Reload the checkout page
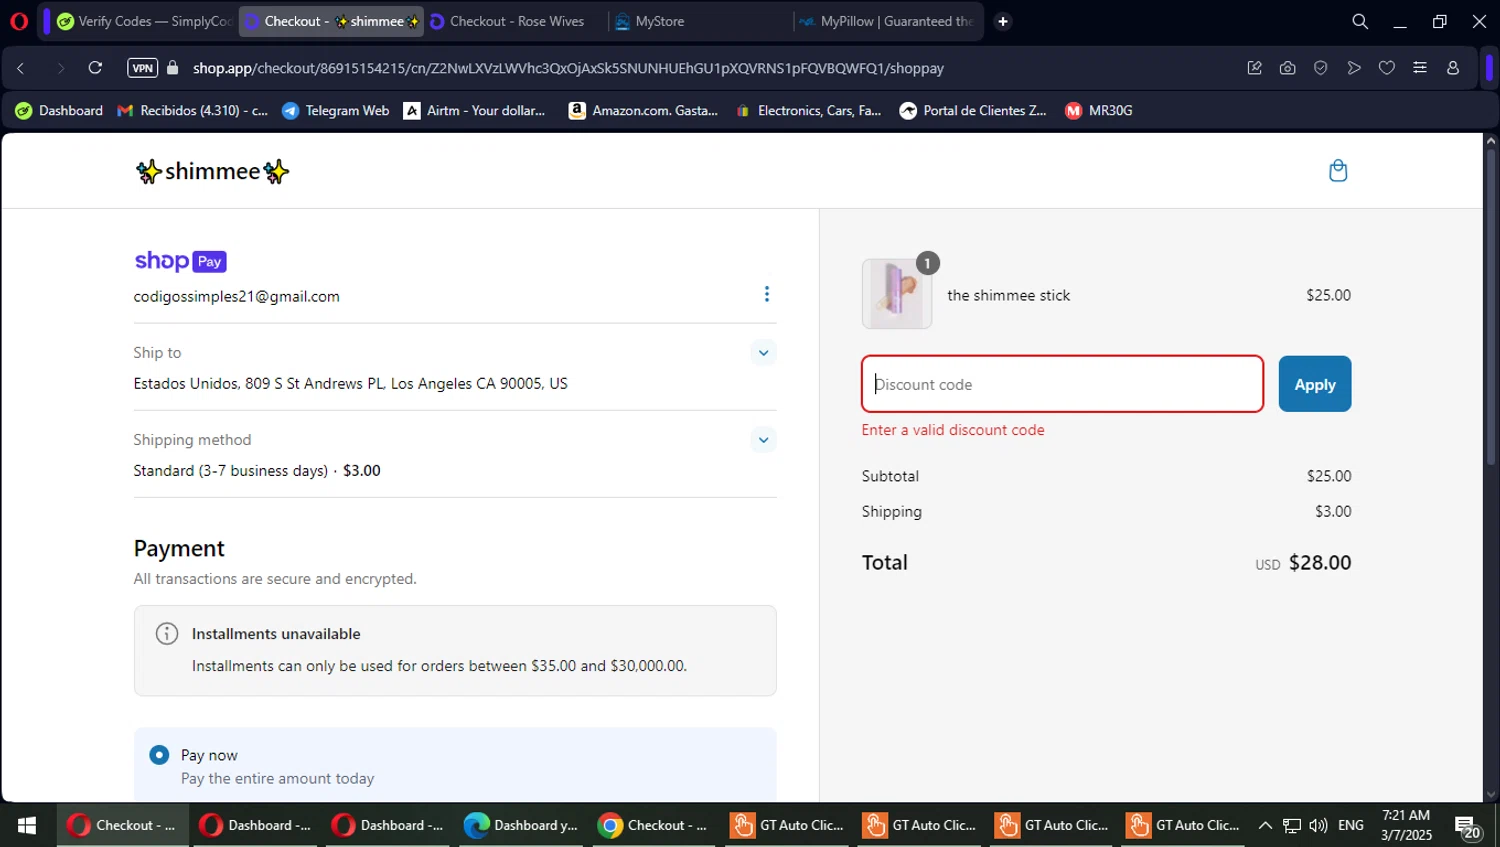The height and width of the screenshot is (847, 1500). coord(95,68)
